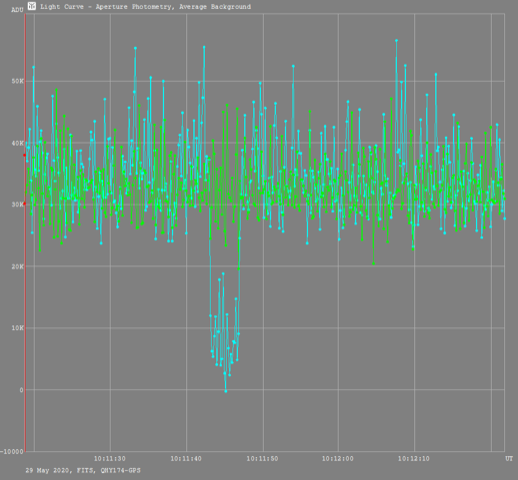Image resolution: width=518 pixels, height=480 pixels.
Task: Click the ADU axis unit label
Action: click(17, 10)
